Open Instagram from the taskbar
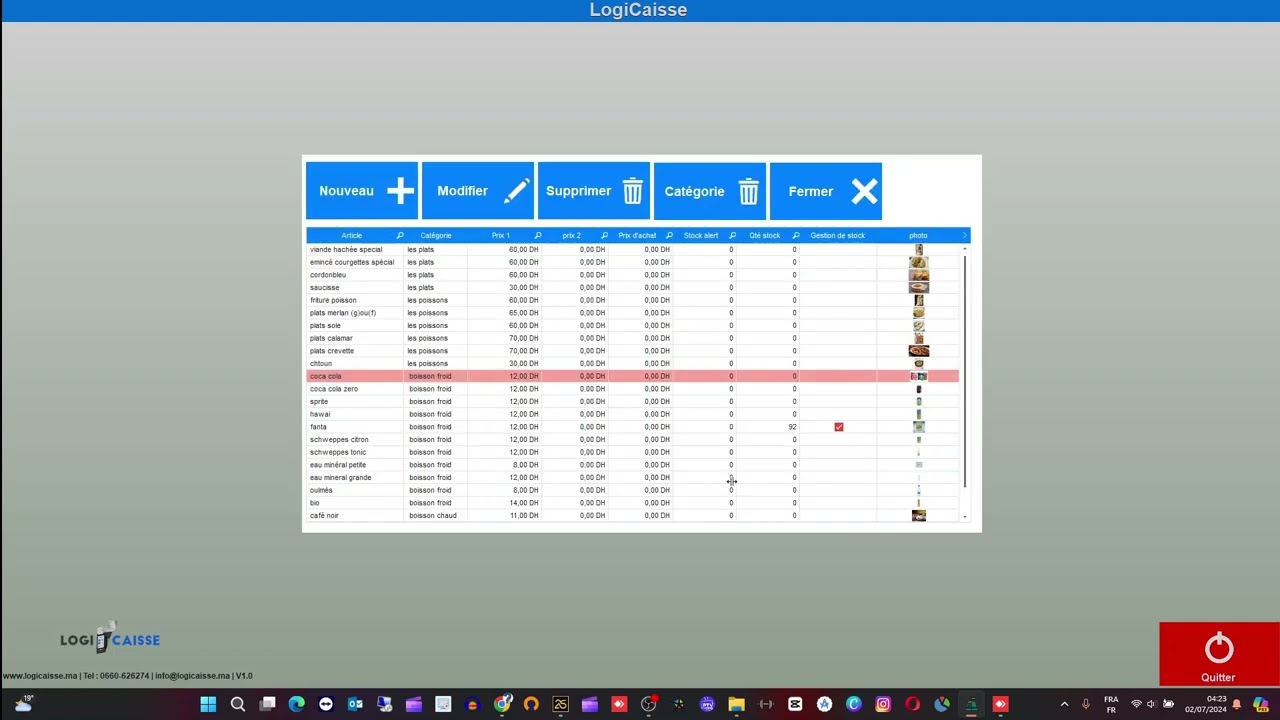 click(x=883, y=705)
